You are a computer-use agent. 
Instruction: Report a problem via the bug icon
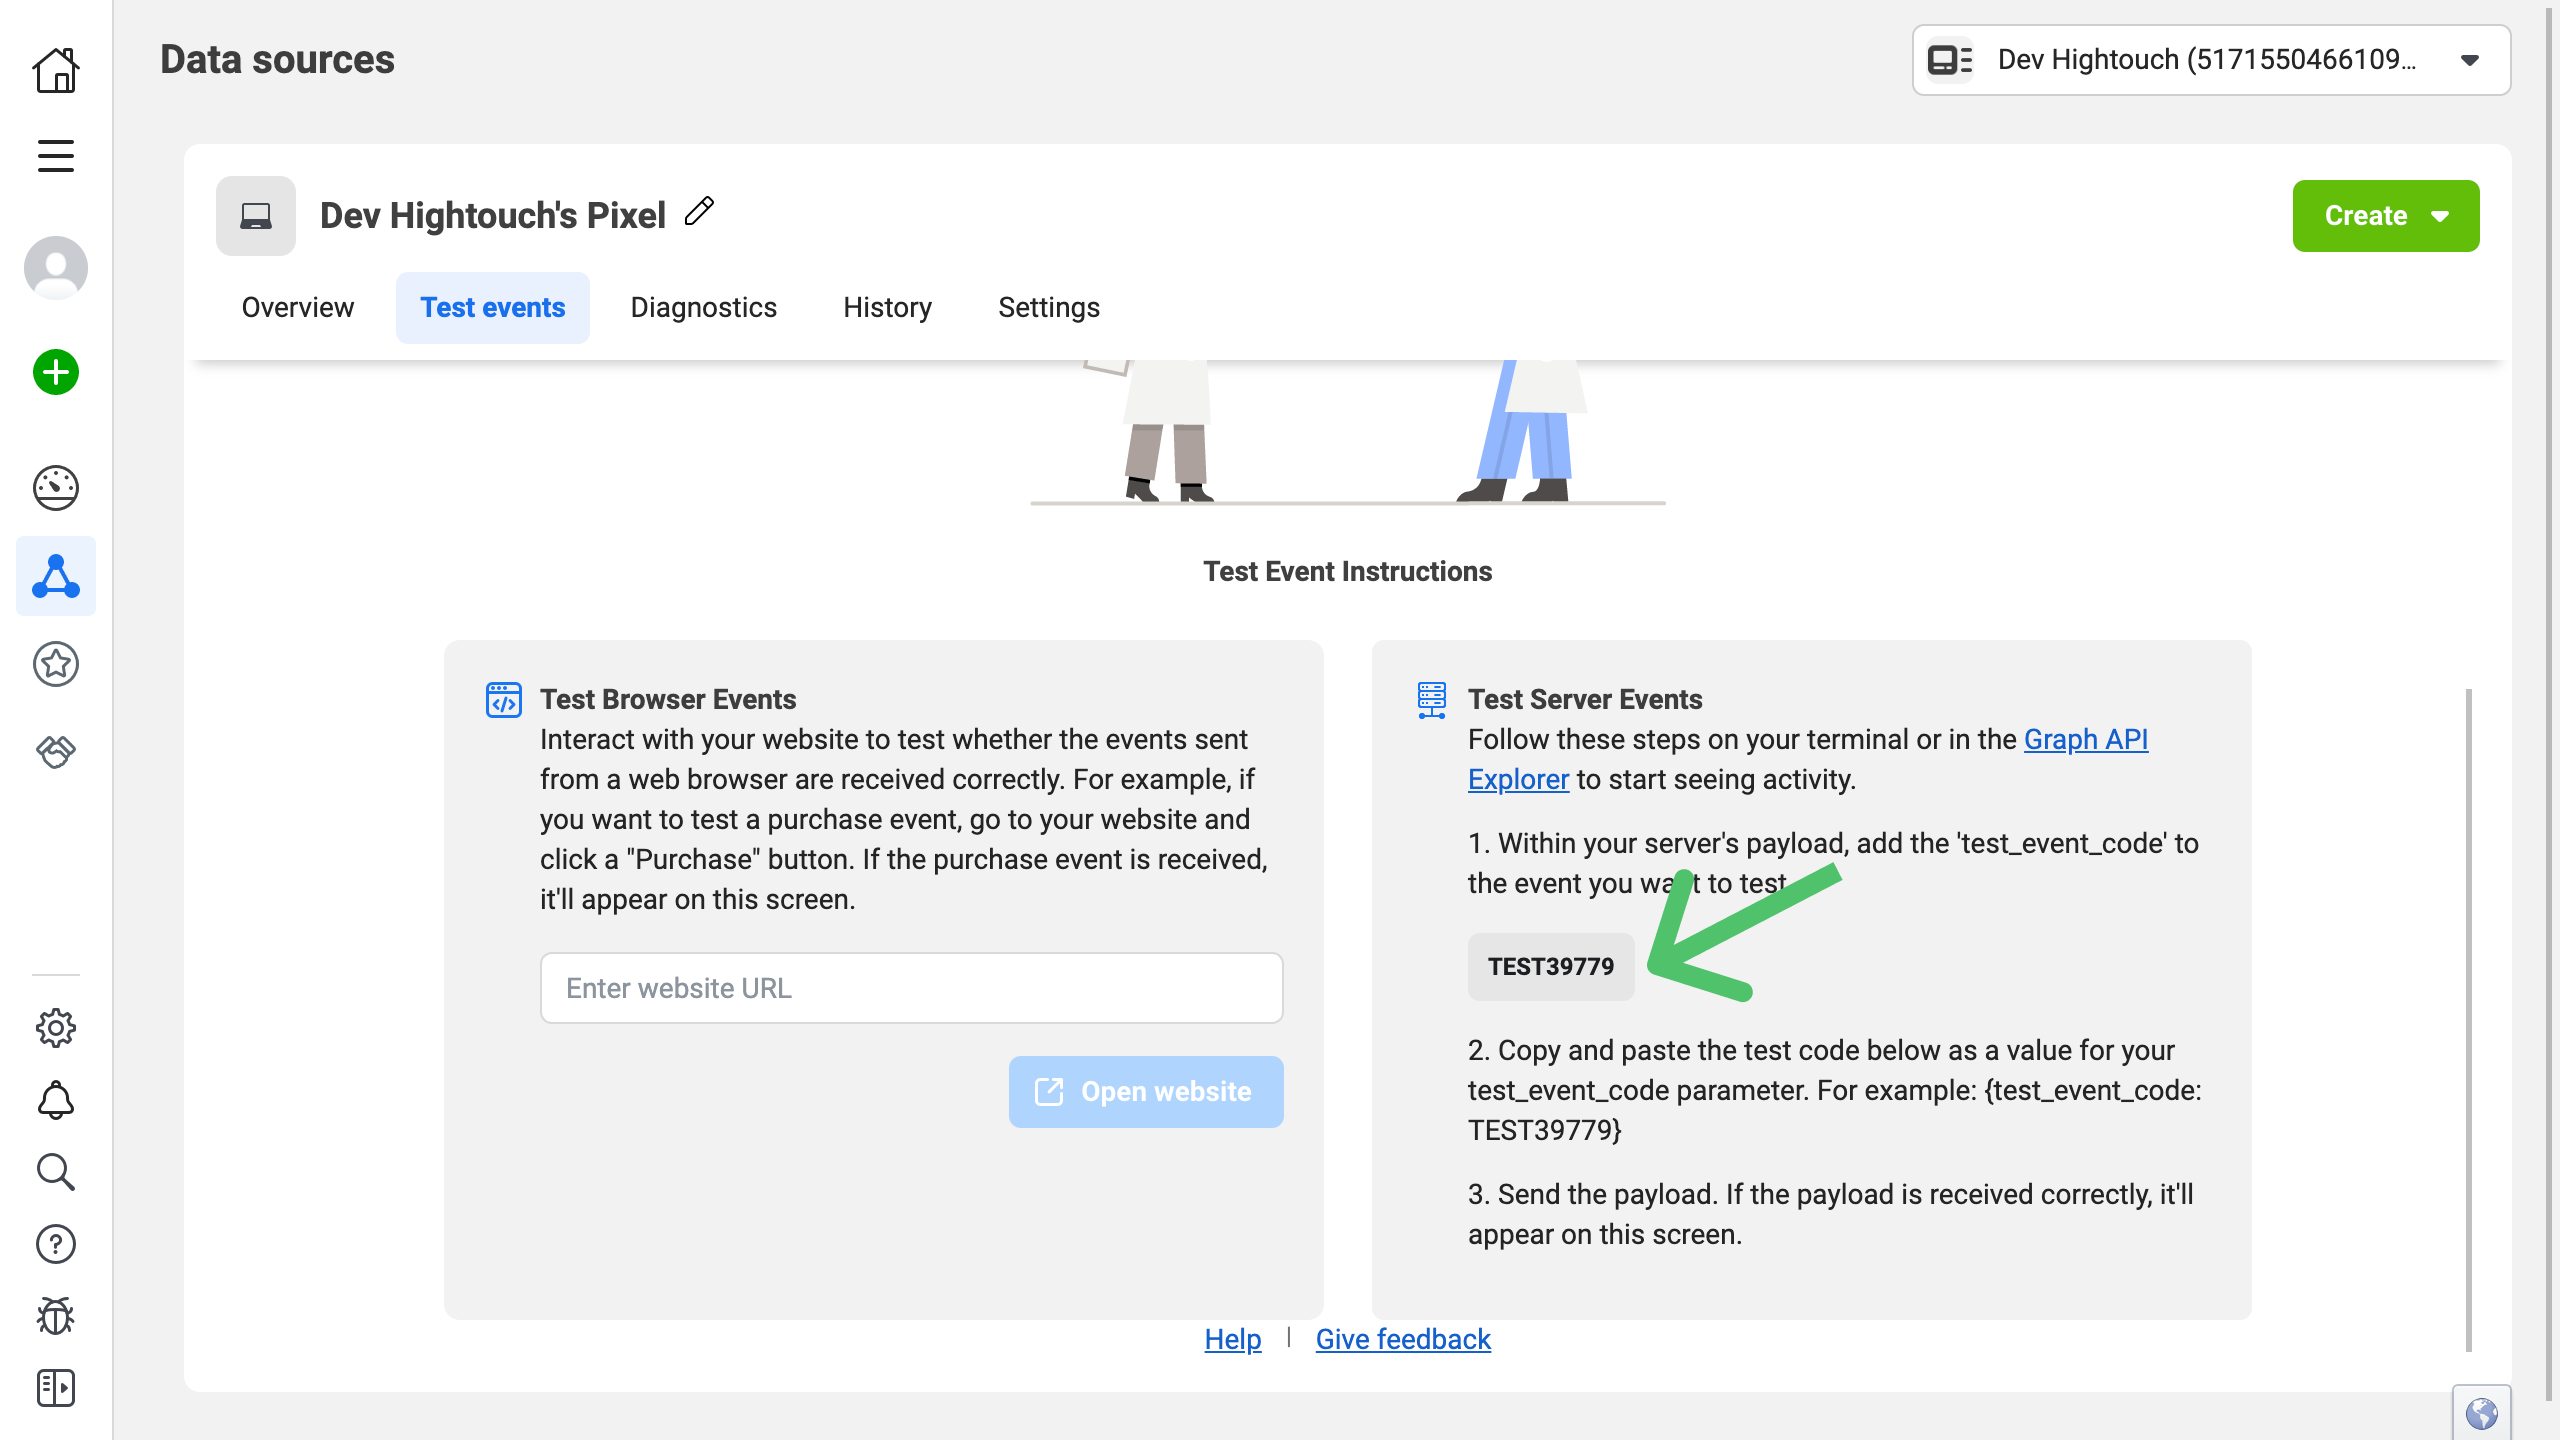(x=56, y=1316)
